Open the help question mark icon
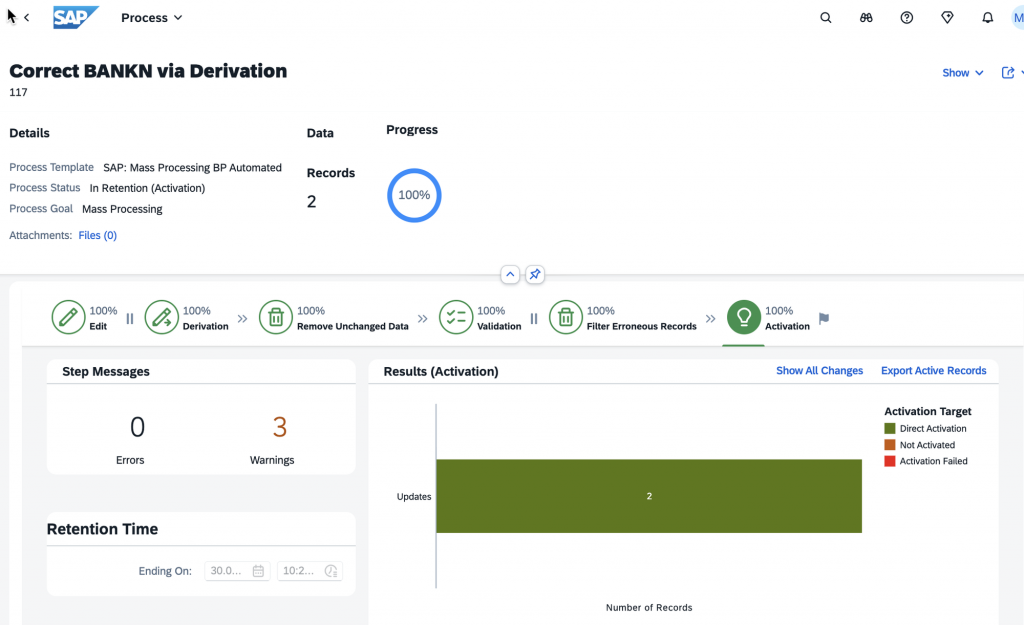This screenshot has width=1024, height=625. pos(906,18)
